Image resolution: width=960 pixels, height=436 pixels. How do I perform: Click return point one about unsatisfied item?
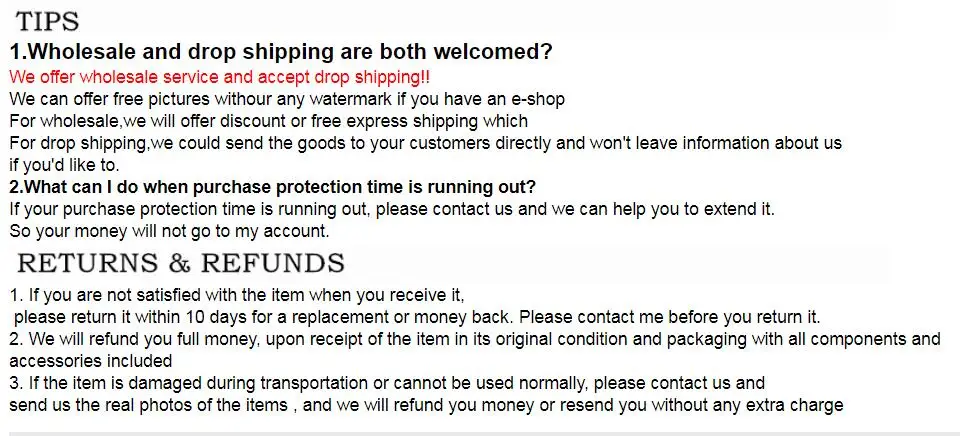click(x=237, y=295)
